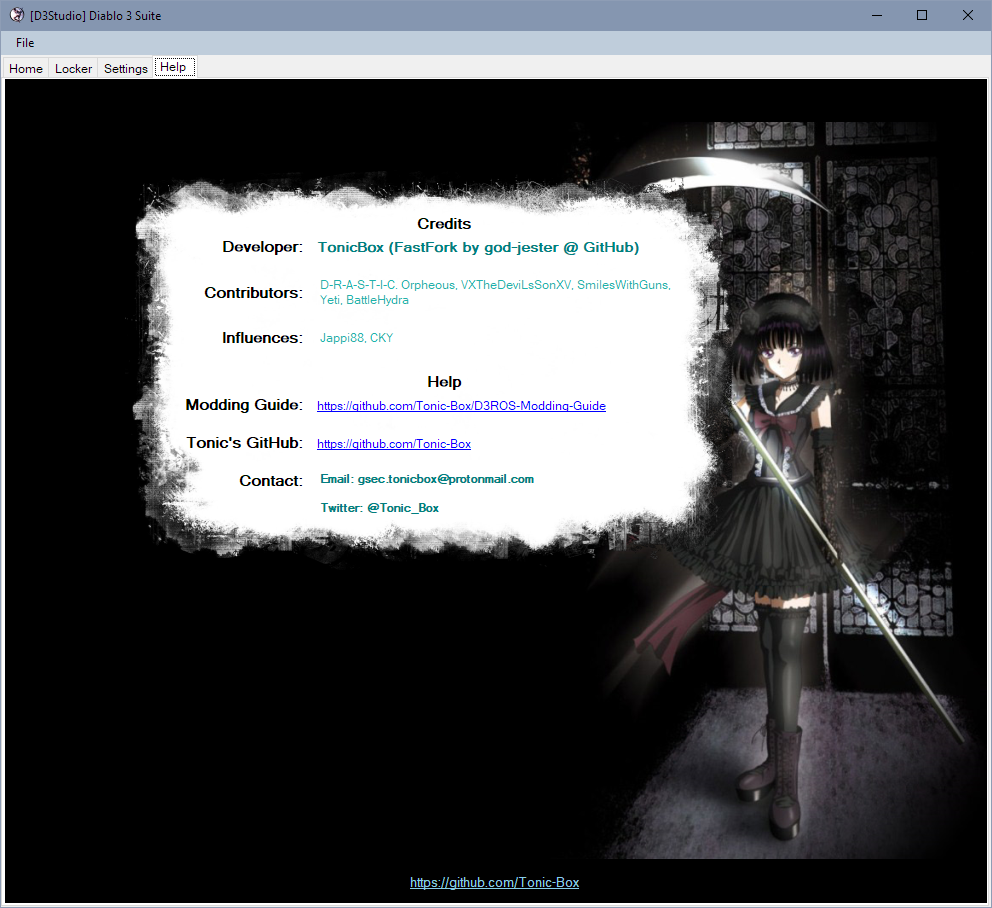Click the Email contact address text
This screenshot has width=992, height=908.
coord(427,479)
